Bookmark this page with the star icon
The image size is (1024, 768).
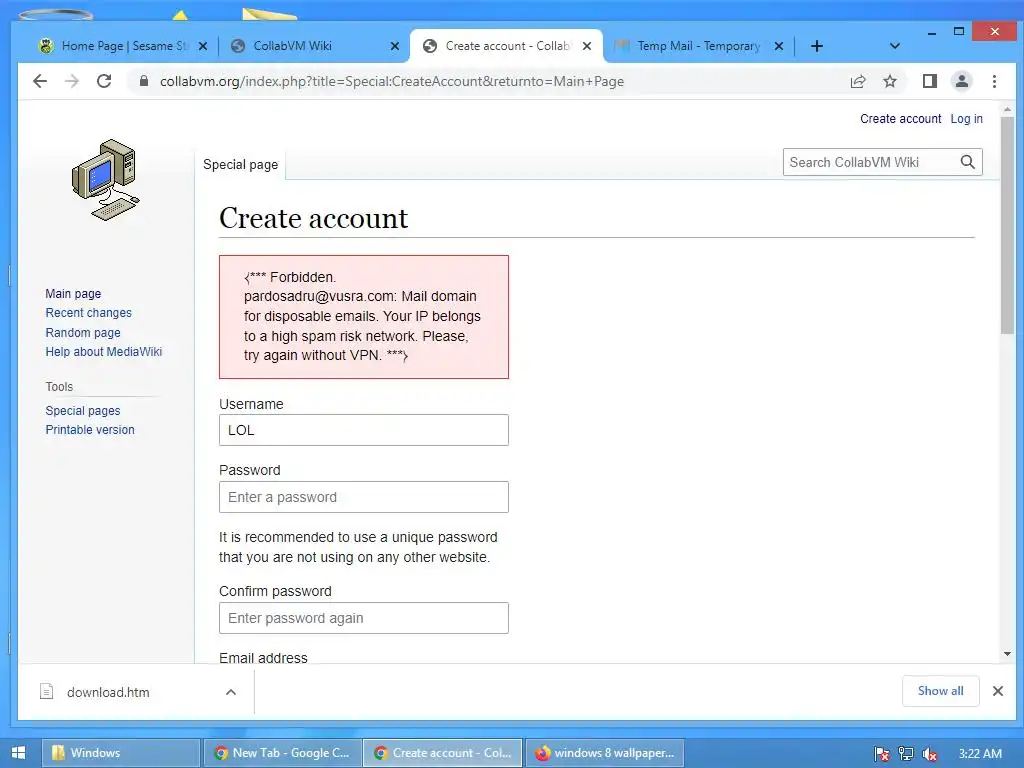pos(889,81)
